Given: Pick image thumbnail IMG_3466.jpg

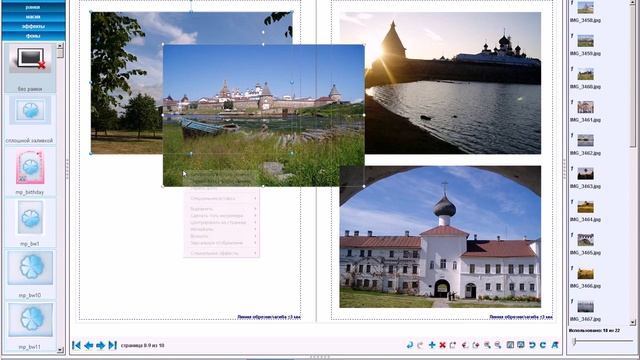Looking at the screenshot, I should [585, 273].
